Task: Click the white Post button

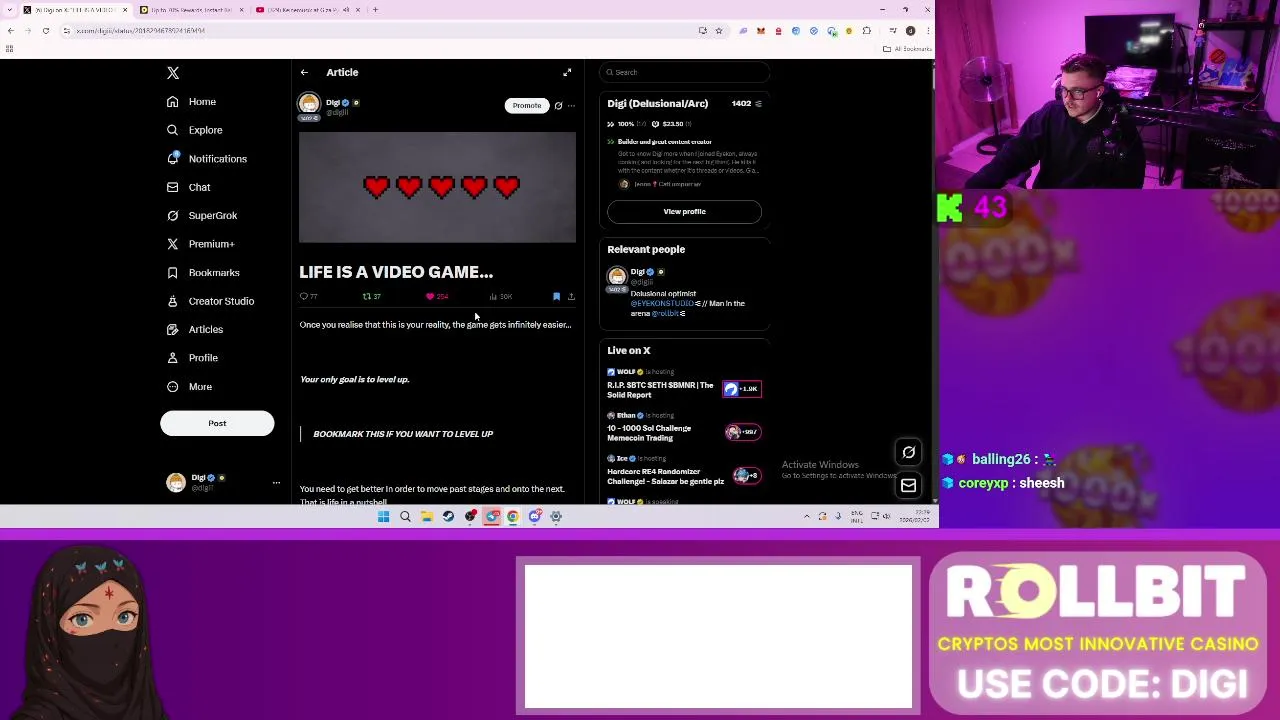Action: (x=217, y=423)
